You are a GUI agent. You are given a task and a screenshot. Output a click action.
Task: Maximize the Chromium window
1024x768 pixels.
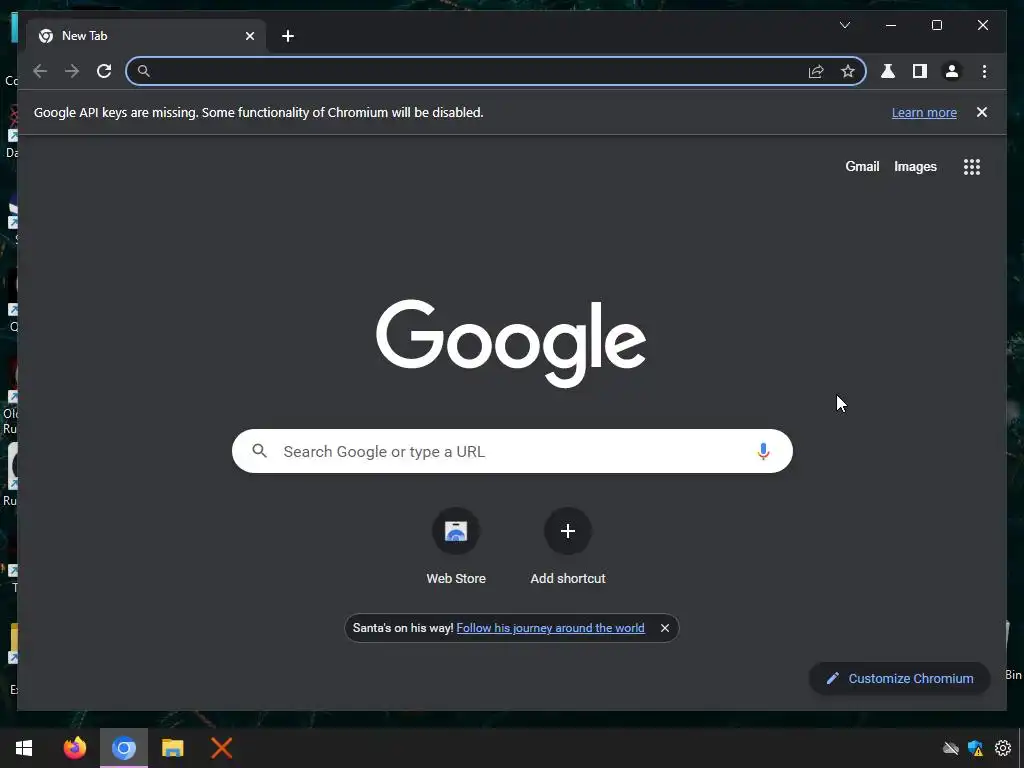(936, 25)
